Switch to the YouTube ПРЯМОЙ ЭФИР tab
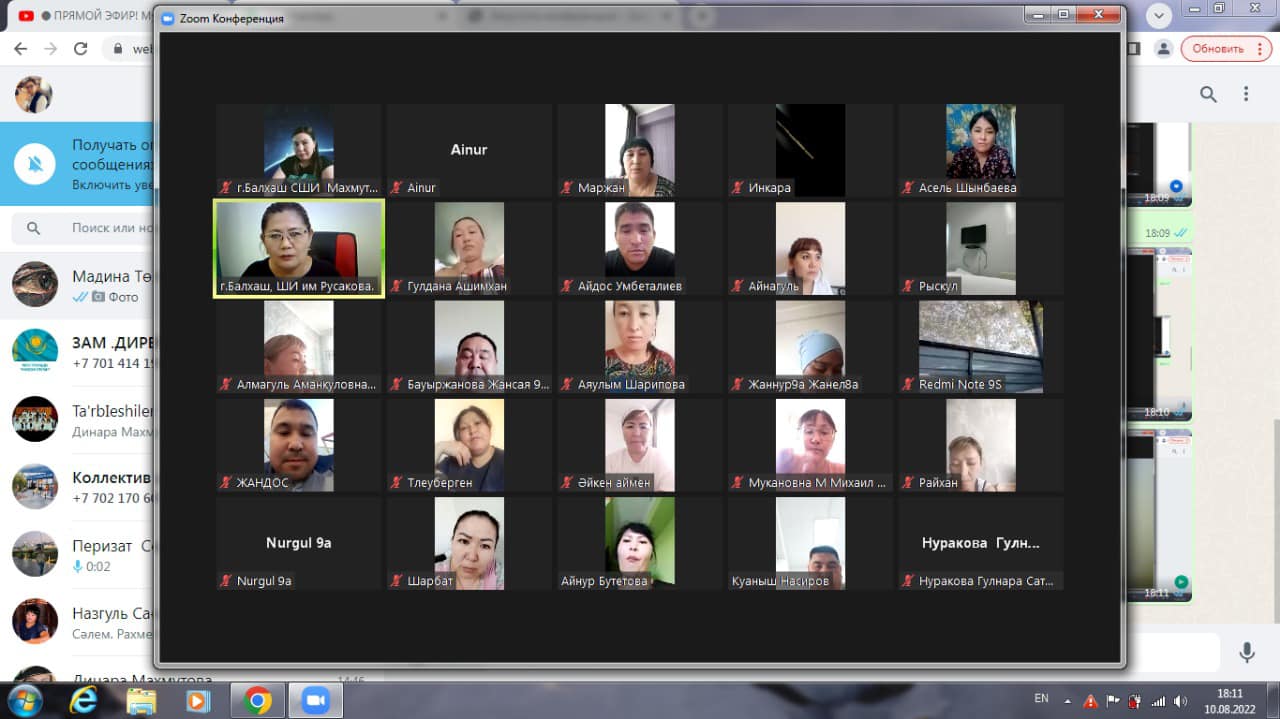 click(x=80, y=17)
